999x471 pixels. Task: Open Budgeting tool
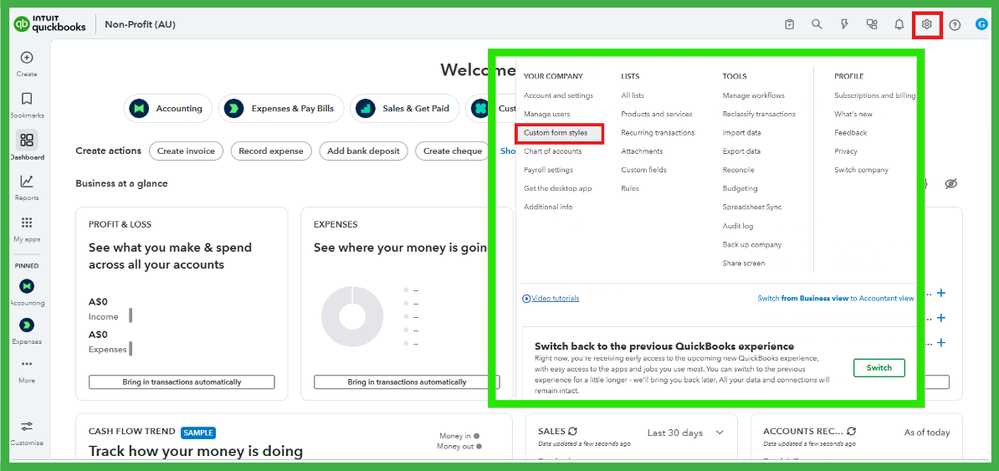coord(740,189)
